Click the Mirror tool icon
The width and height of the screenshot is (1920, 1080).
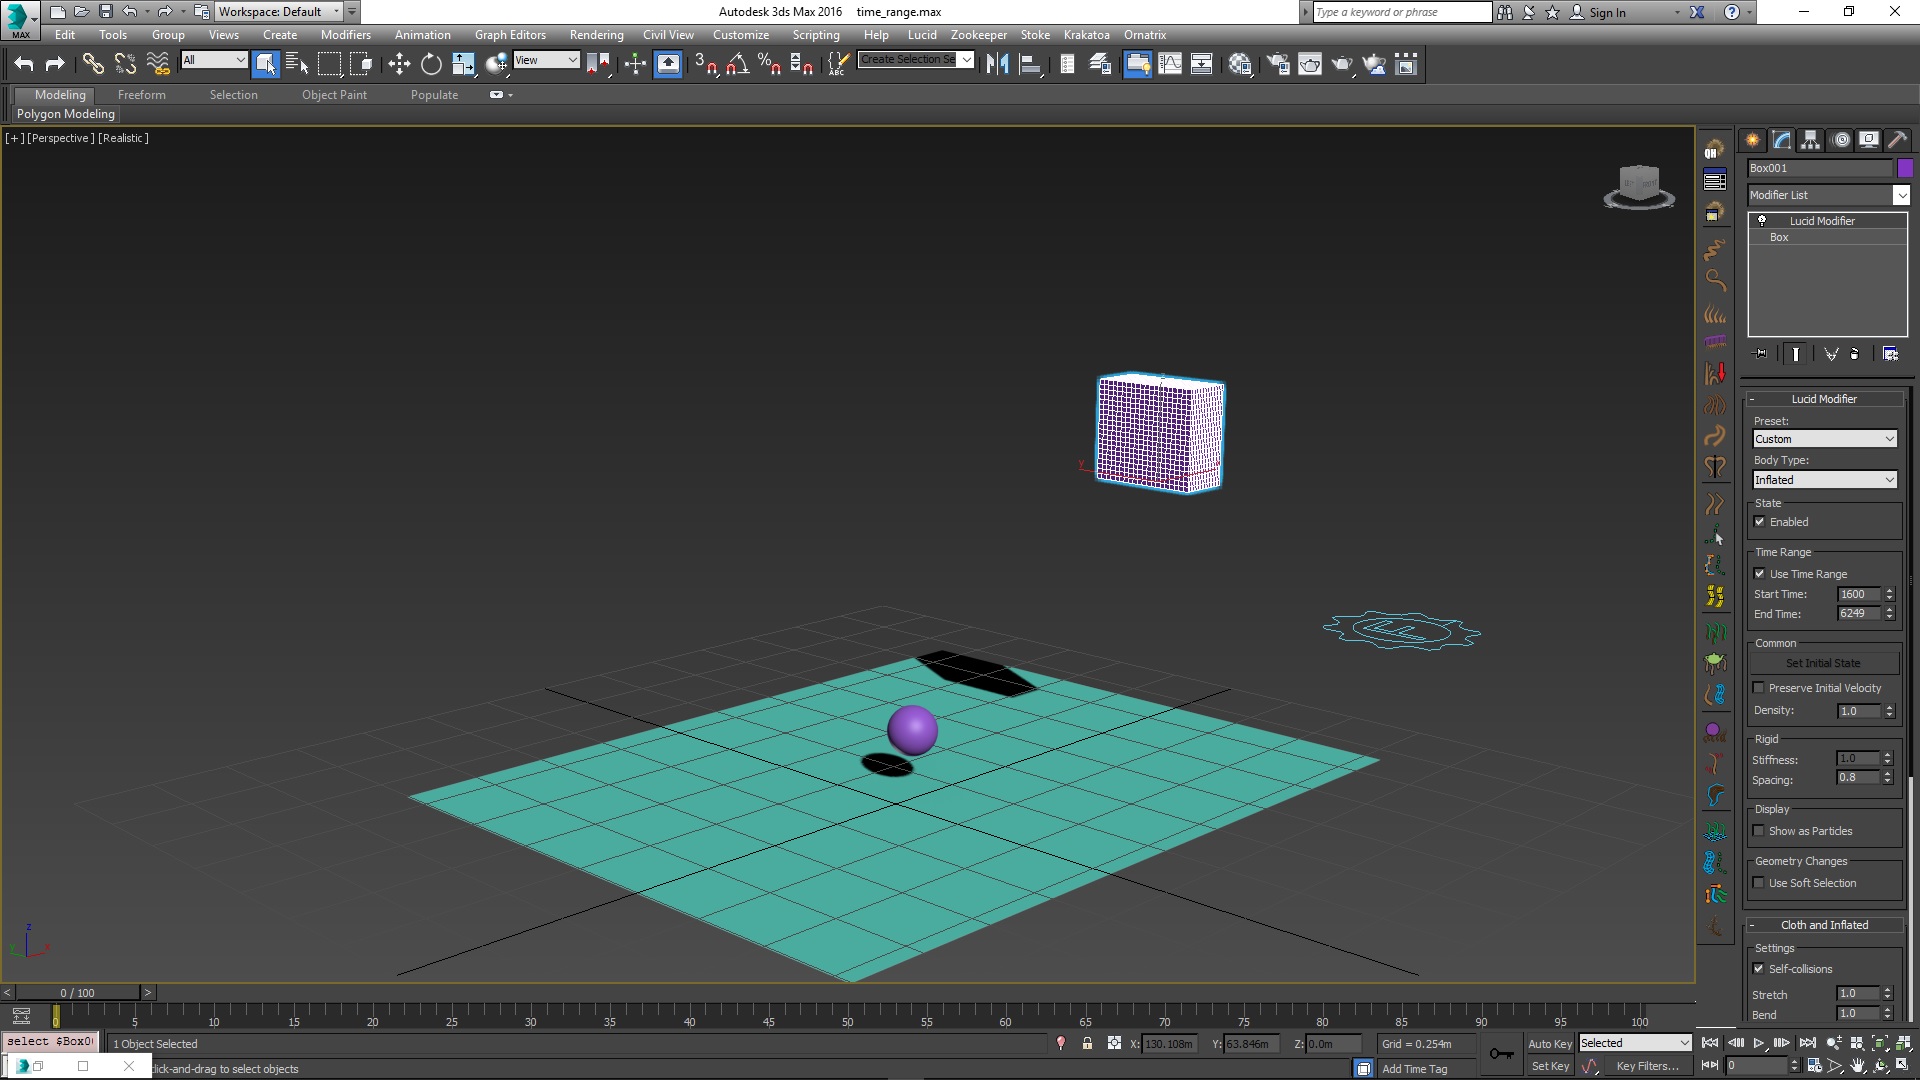point(997,65)
